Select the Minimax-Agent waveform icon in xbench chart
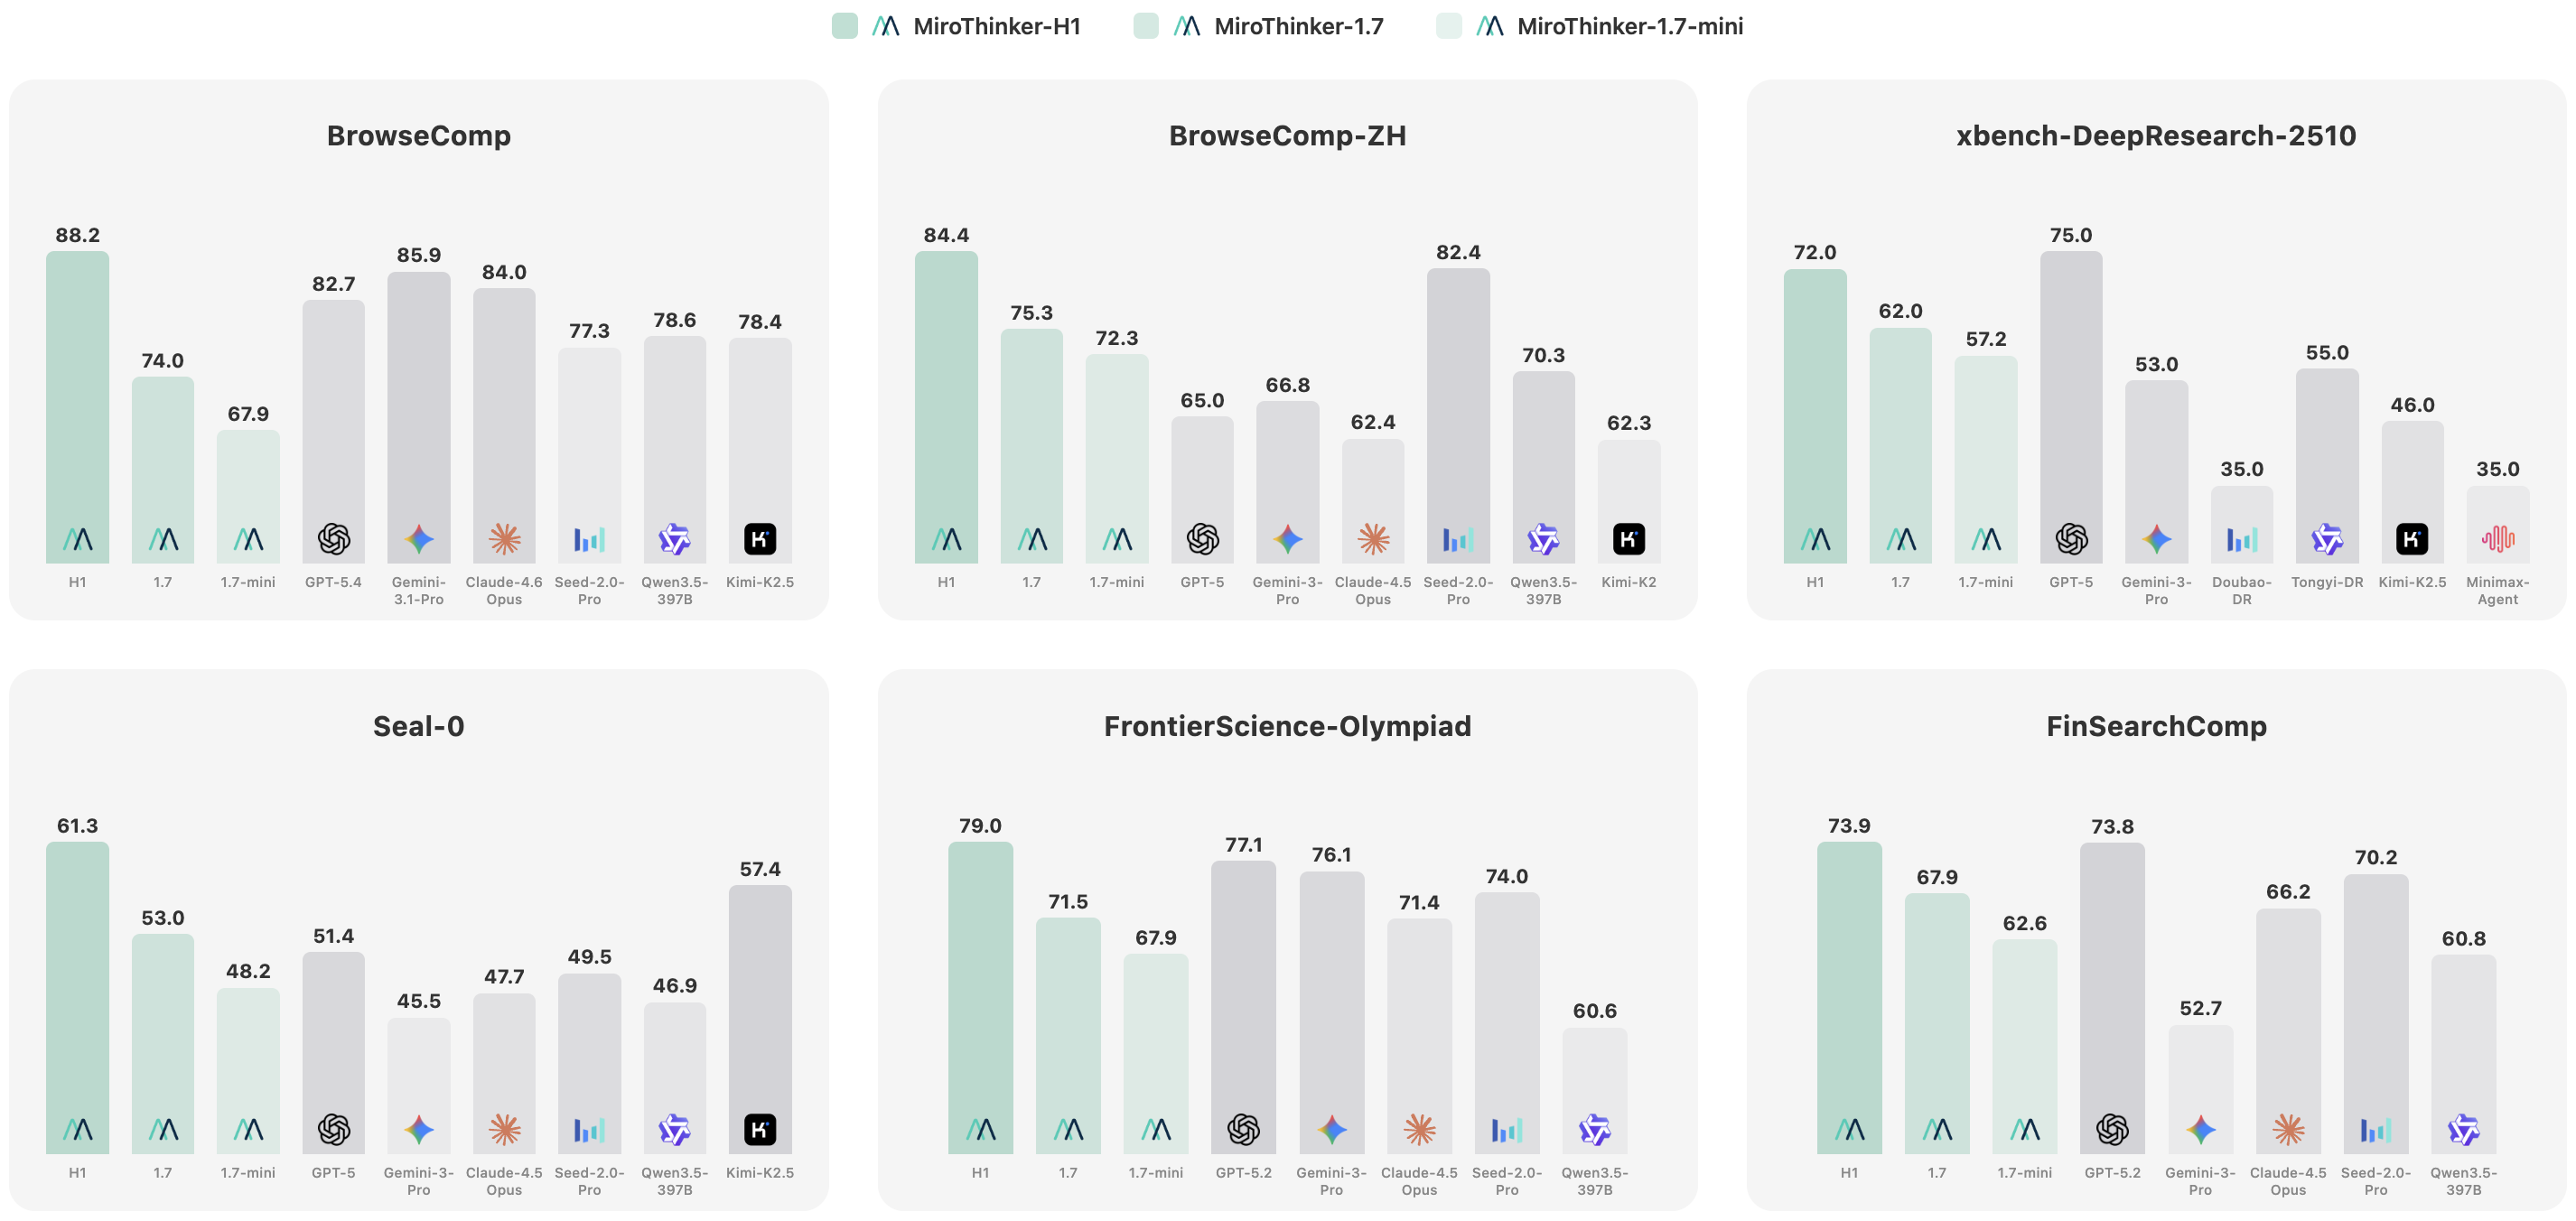Image resolution: width=2576 pixels, height=1221 pixels. (x=2497, y=540)
